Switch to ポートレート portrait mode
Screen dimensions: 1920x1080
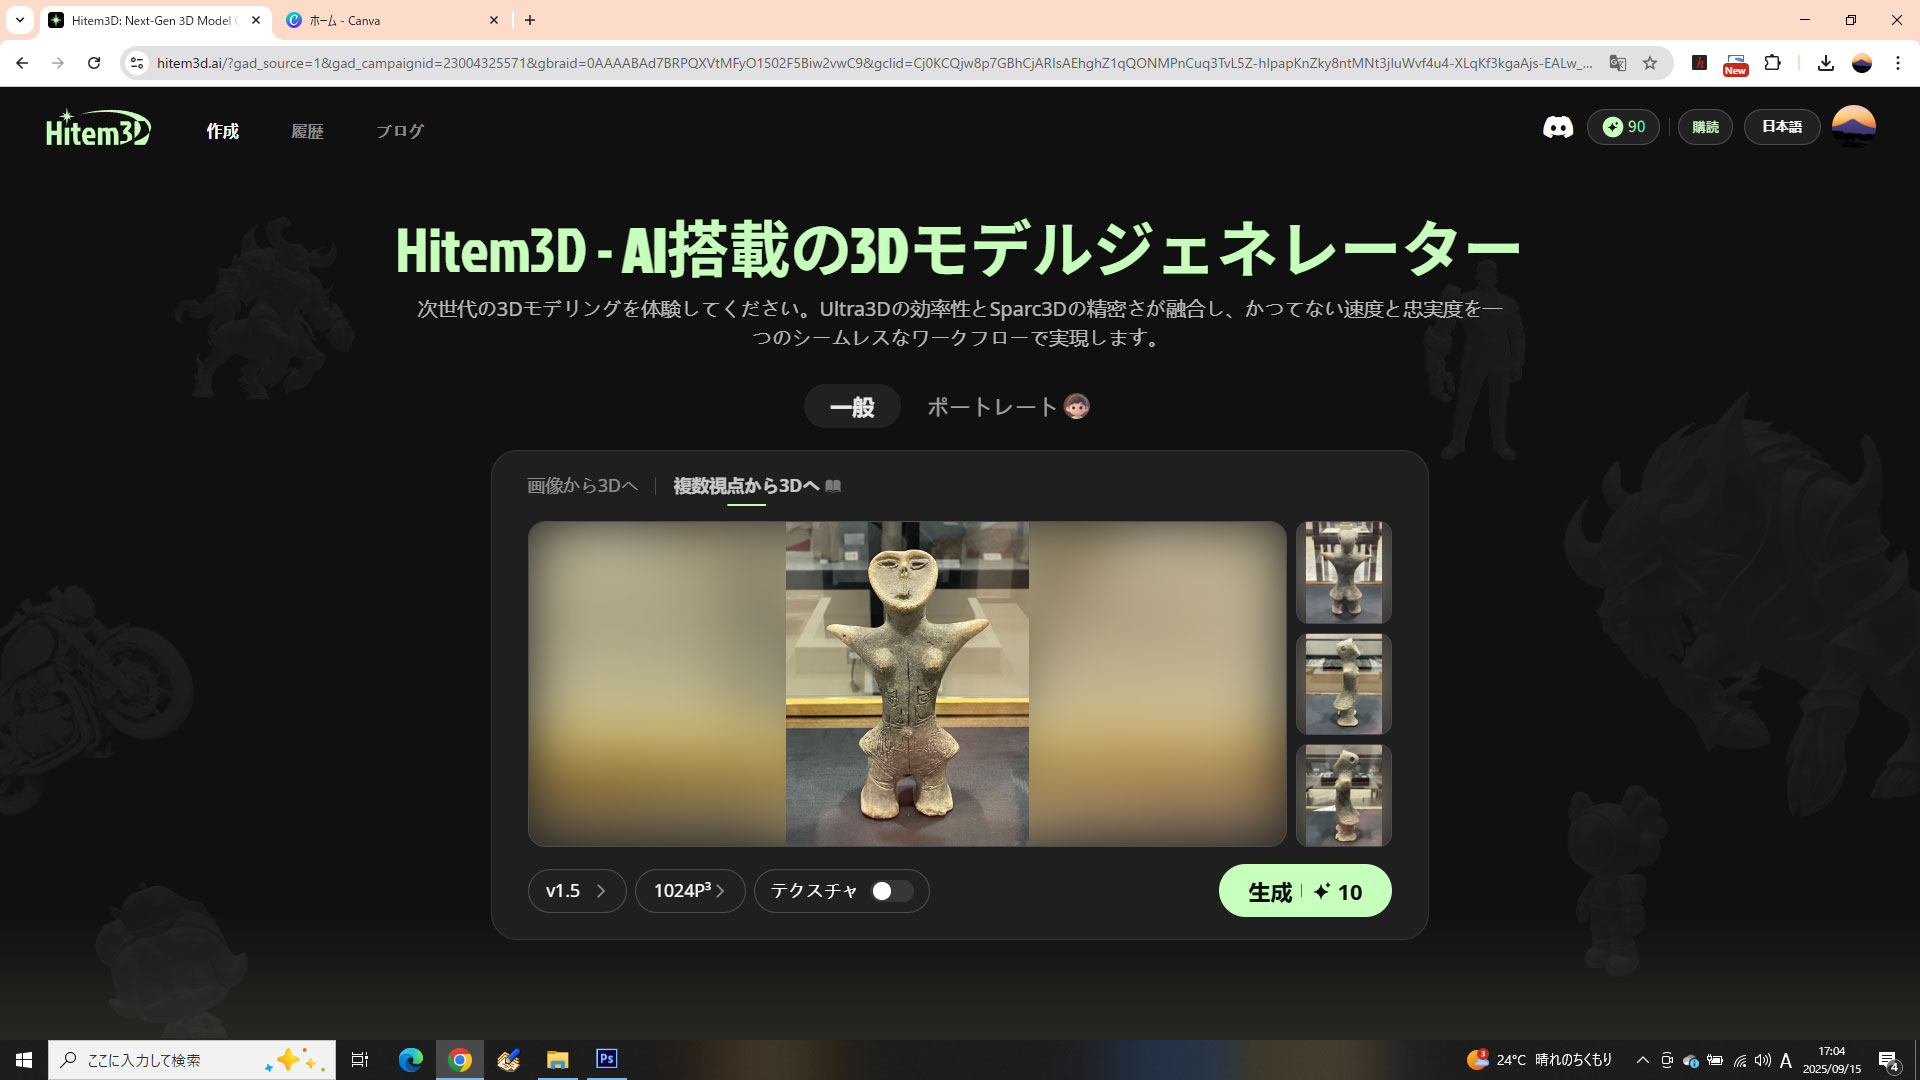click(x=1008, y=407)
